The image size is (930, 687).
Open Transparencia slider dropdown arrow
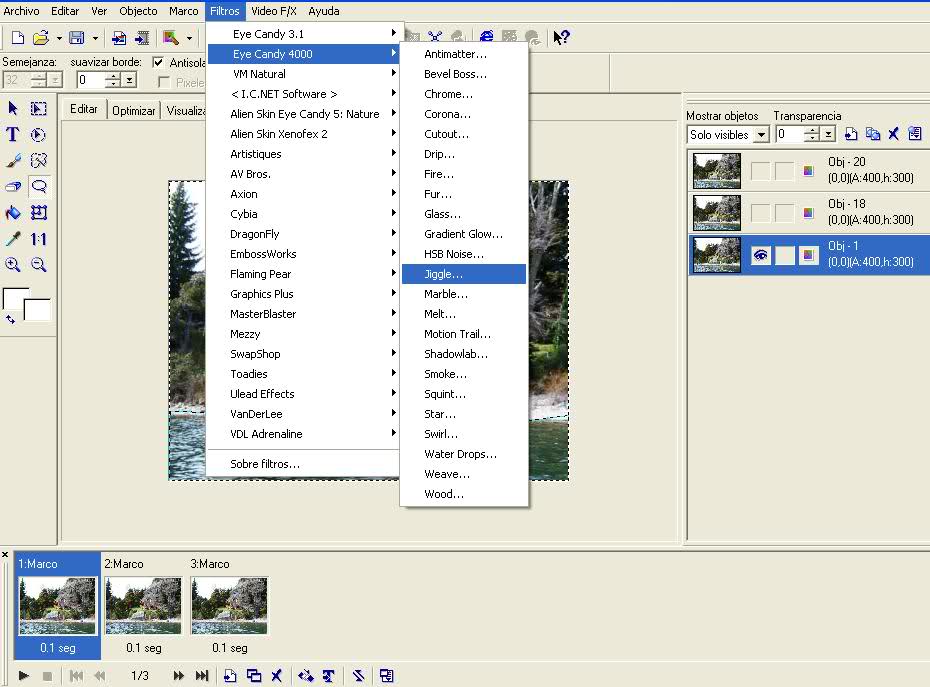click(828, 135)
